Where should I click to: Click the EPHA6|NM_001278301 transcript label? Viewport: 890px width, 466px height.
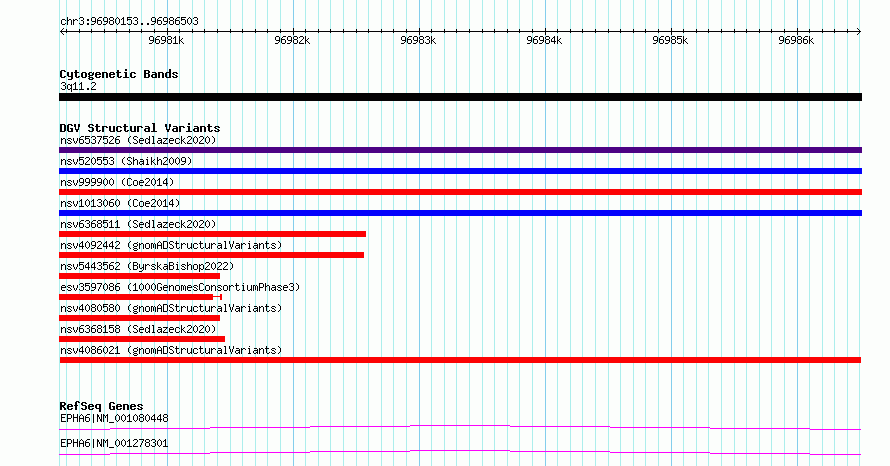pos(114,443)
